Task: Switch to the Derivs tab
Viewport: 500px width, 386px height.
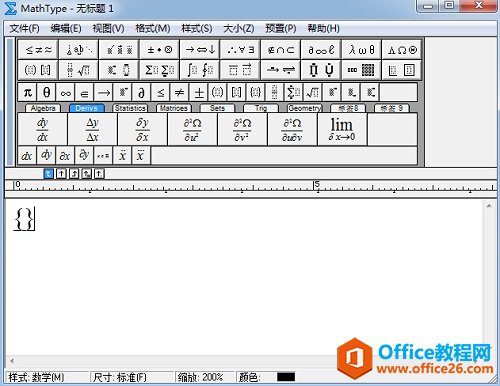Action: (86, 108)
